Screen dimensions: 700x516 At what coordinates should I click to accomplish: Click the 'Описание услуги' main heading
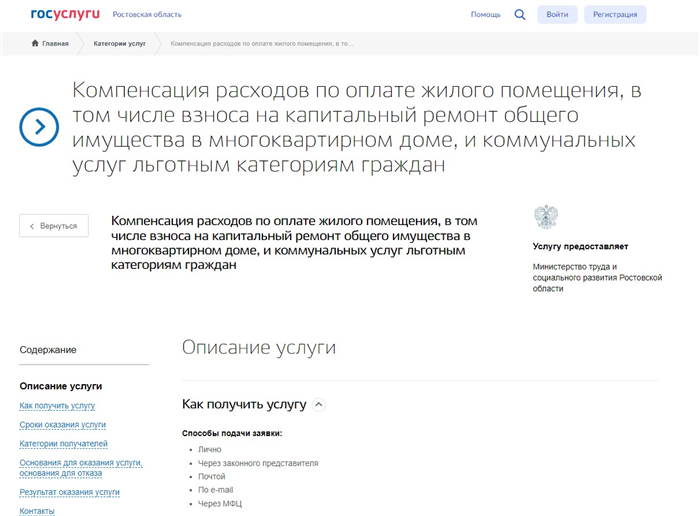pos(259,348)
